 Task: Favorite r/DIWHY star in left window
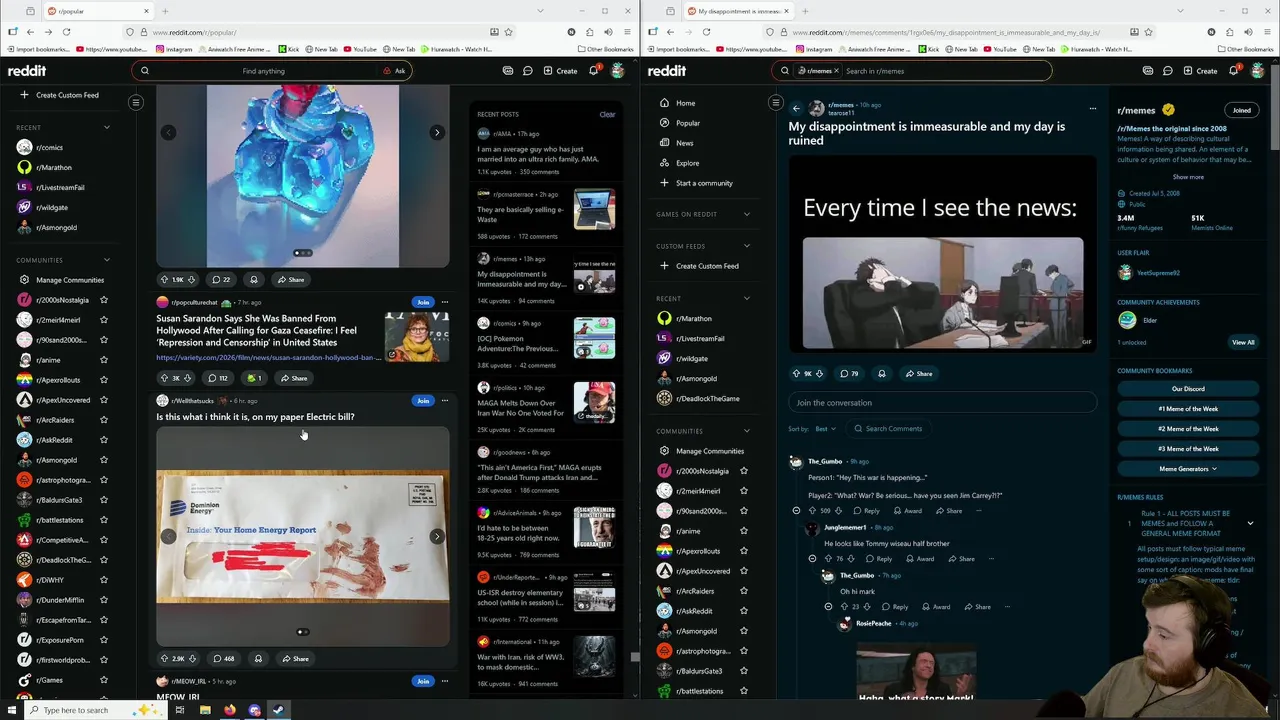coord(104,580)
